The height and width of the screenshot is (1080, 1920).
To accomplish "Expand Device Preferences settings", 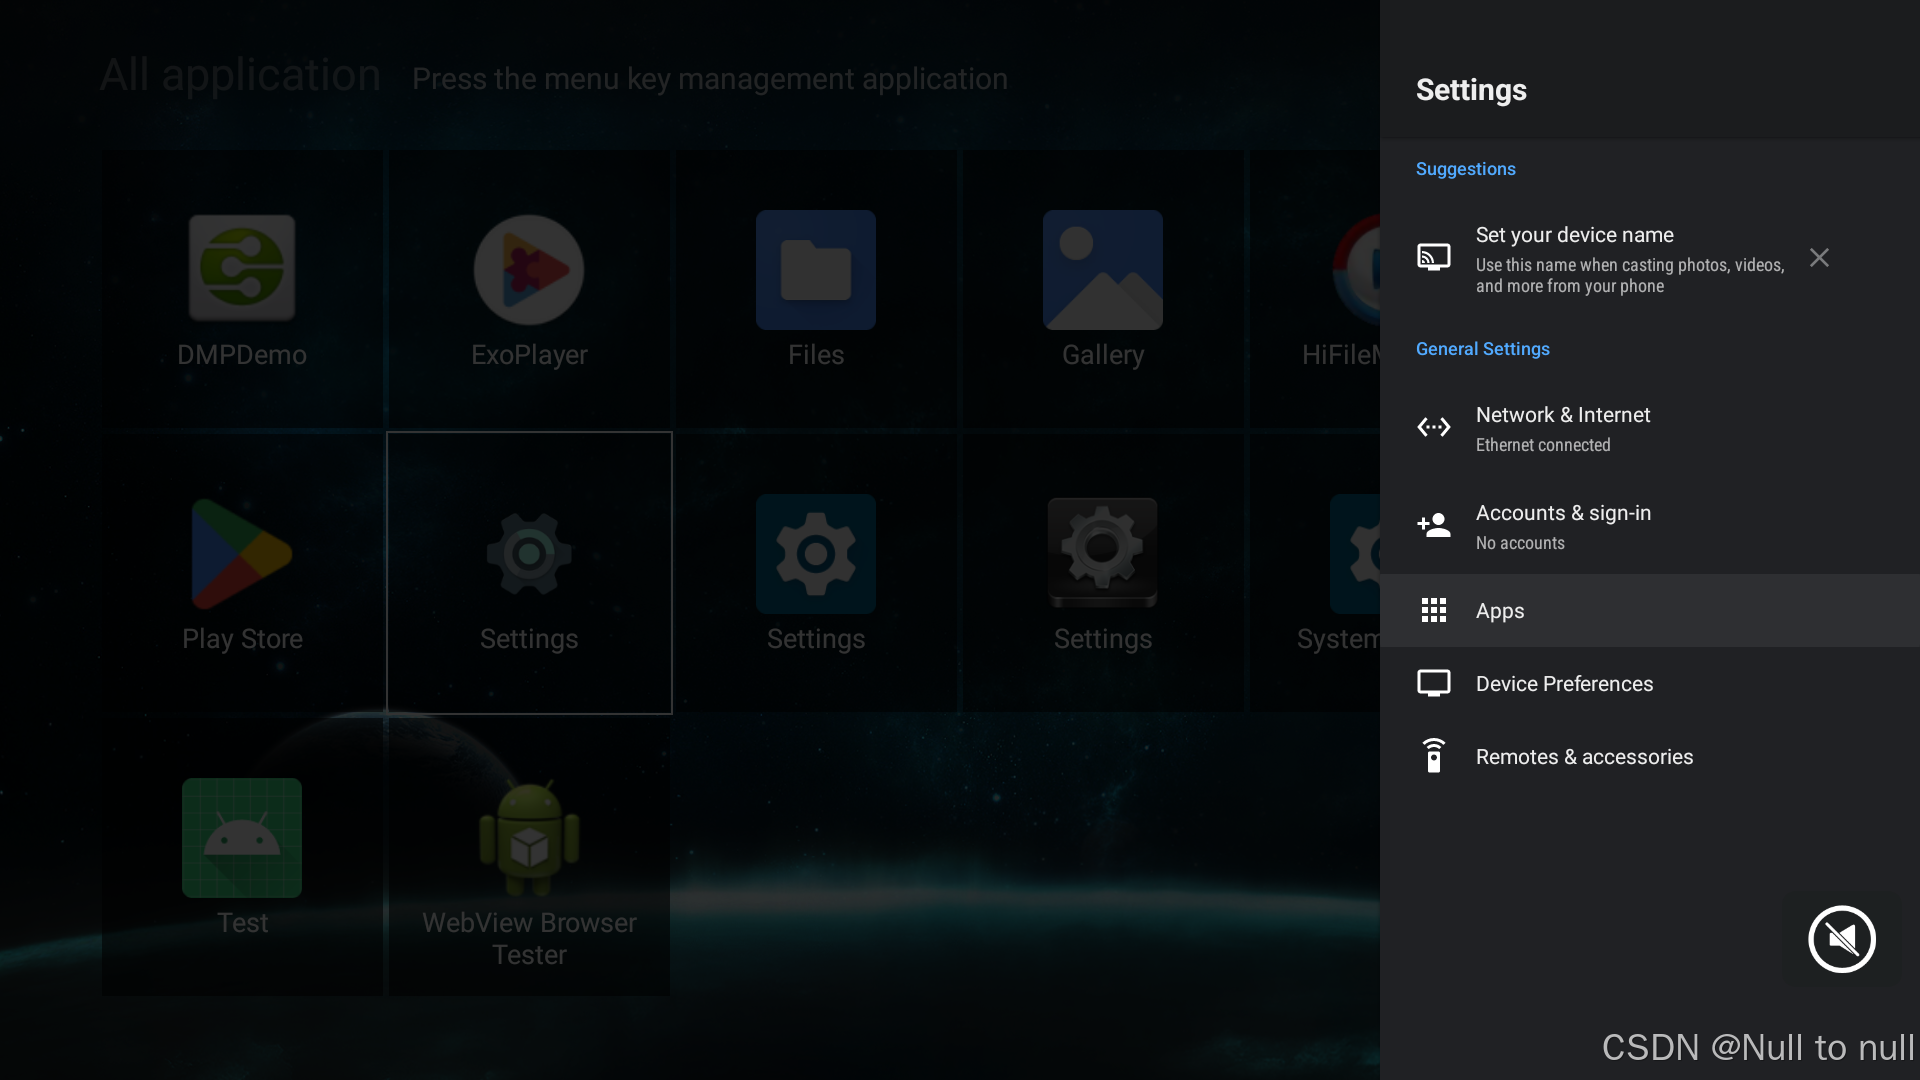I will [x=1564, y=684].
